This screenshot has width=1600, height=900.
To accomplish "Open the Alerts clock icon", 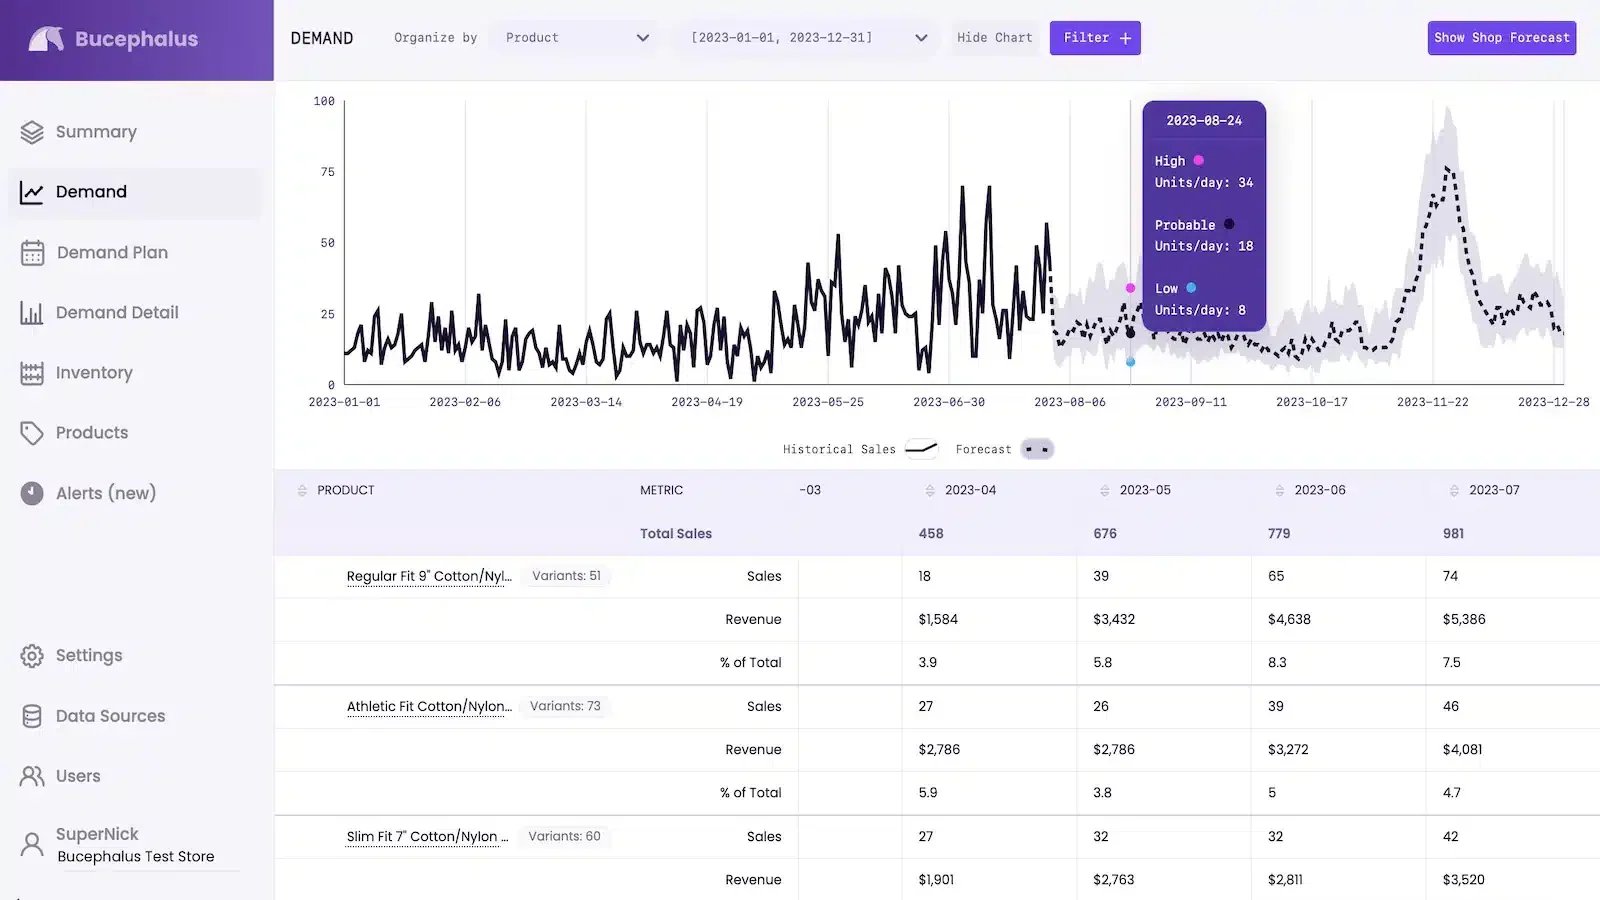I will (x=32, y=493).
